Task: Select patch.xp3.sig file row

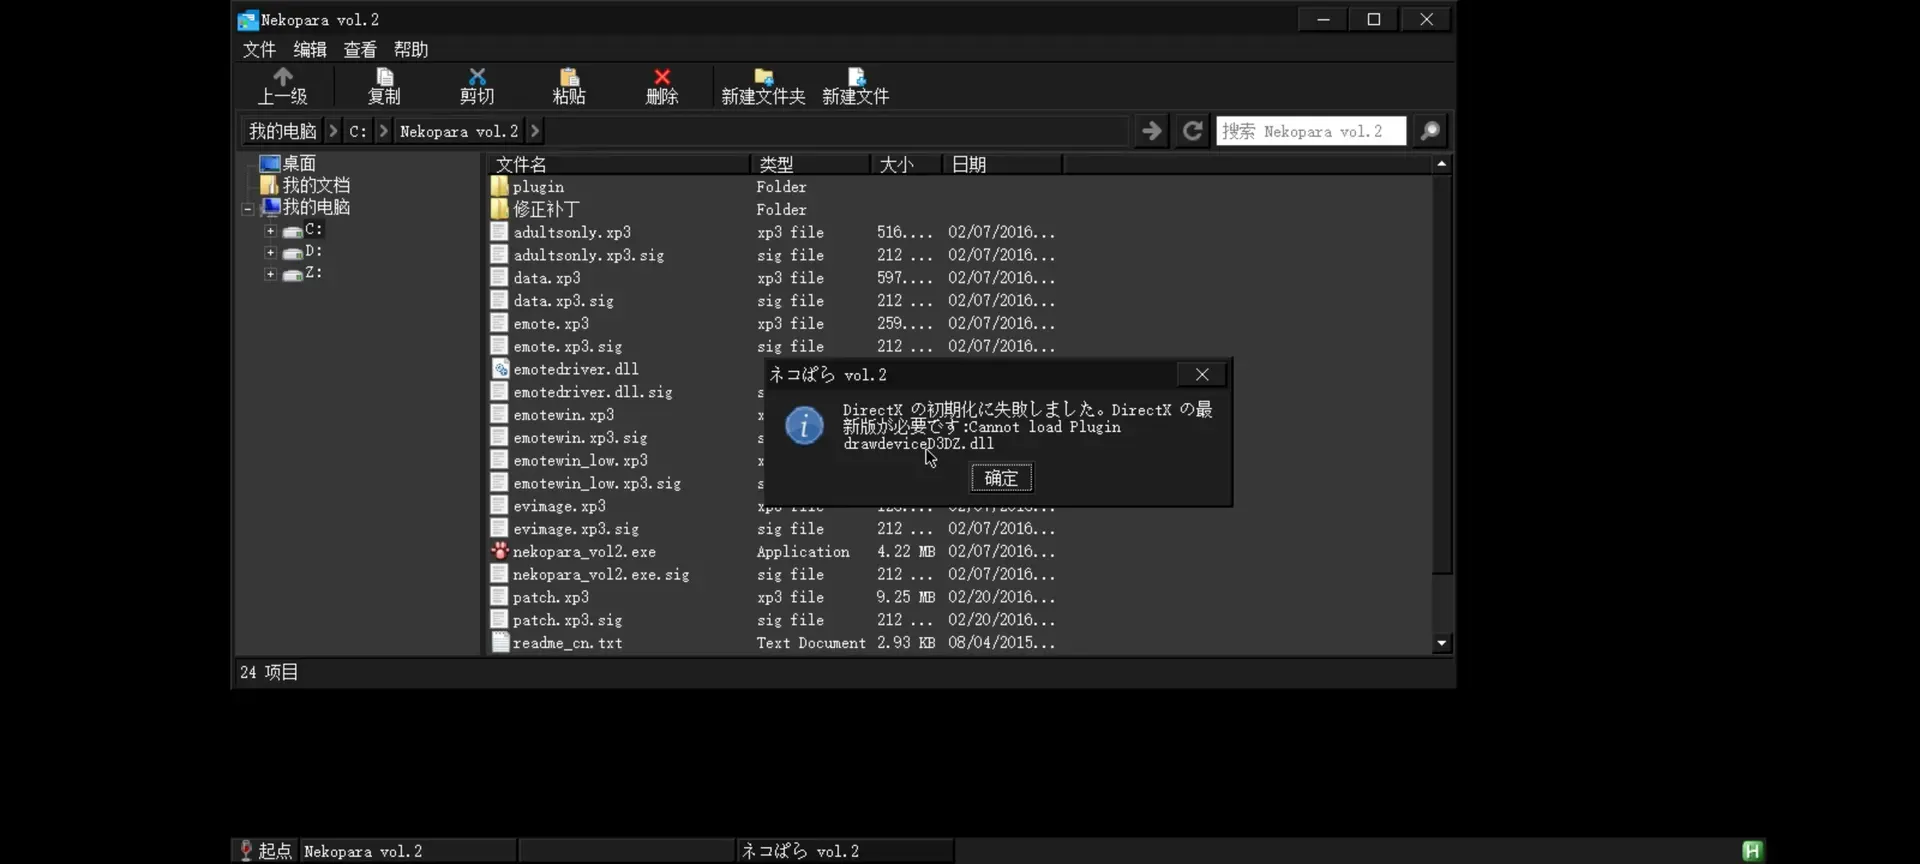Action: pyautogui.click(x=774, y=620)
